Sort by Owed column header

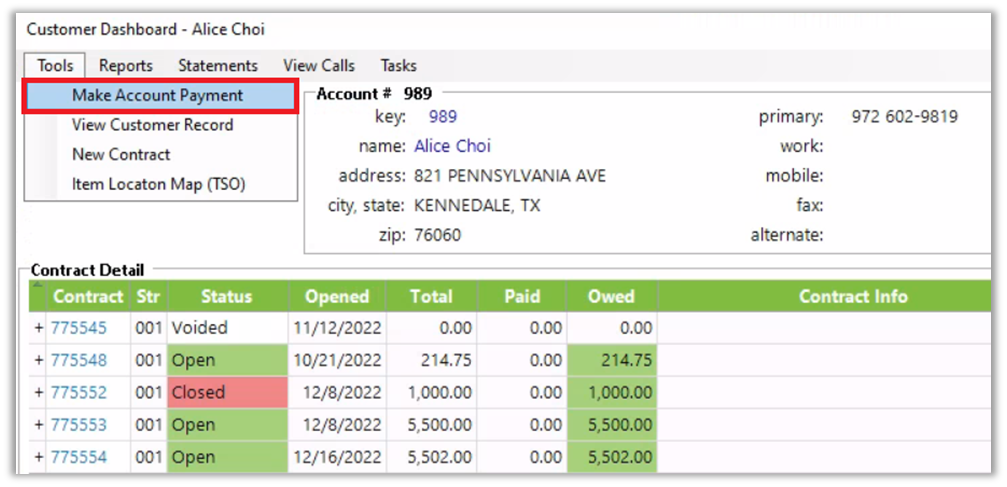611,296
